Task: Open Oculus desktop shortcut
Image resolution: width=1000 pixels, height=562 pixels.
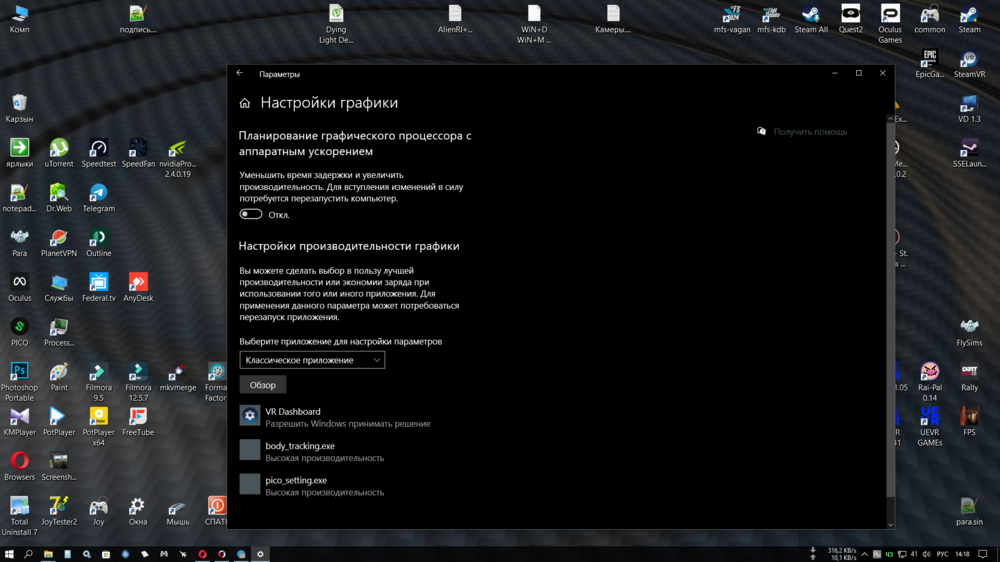Action: pos(19,288)
